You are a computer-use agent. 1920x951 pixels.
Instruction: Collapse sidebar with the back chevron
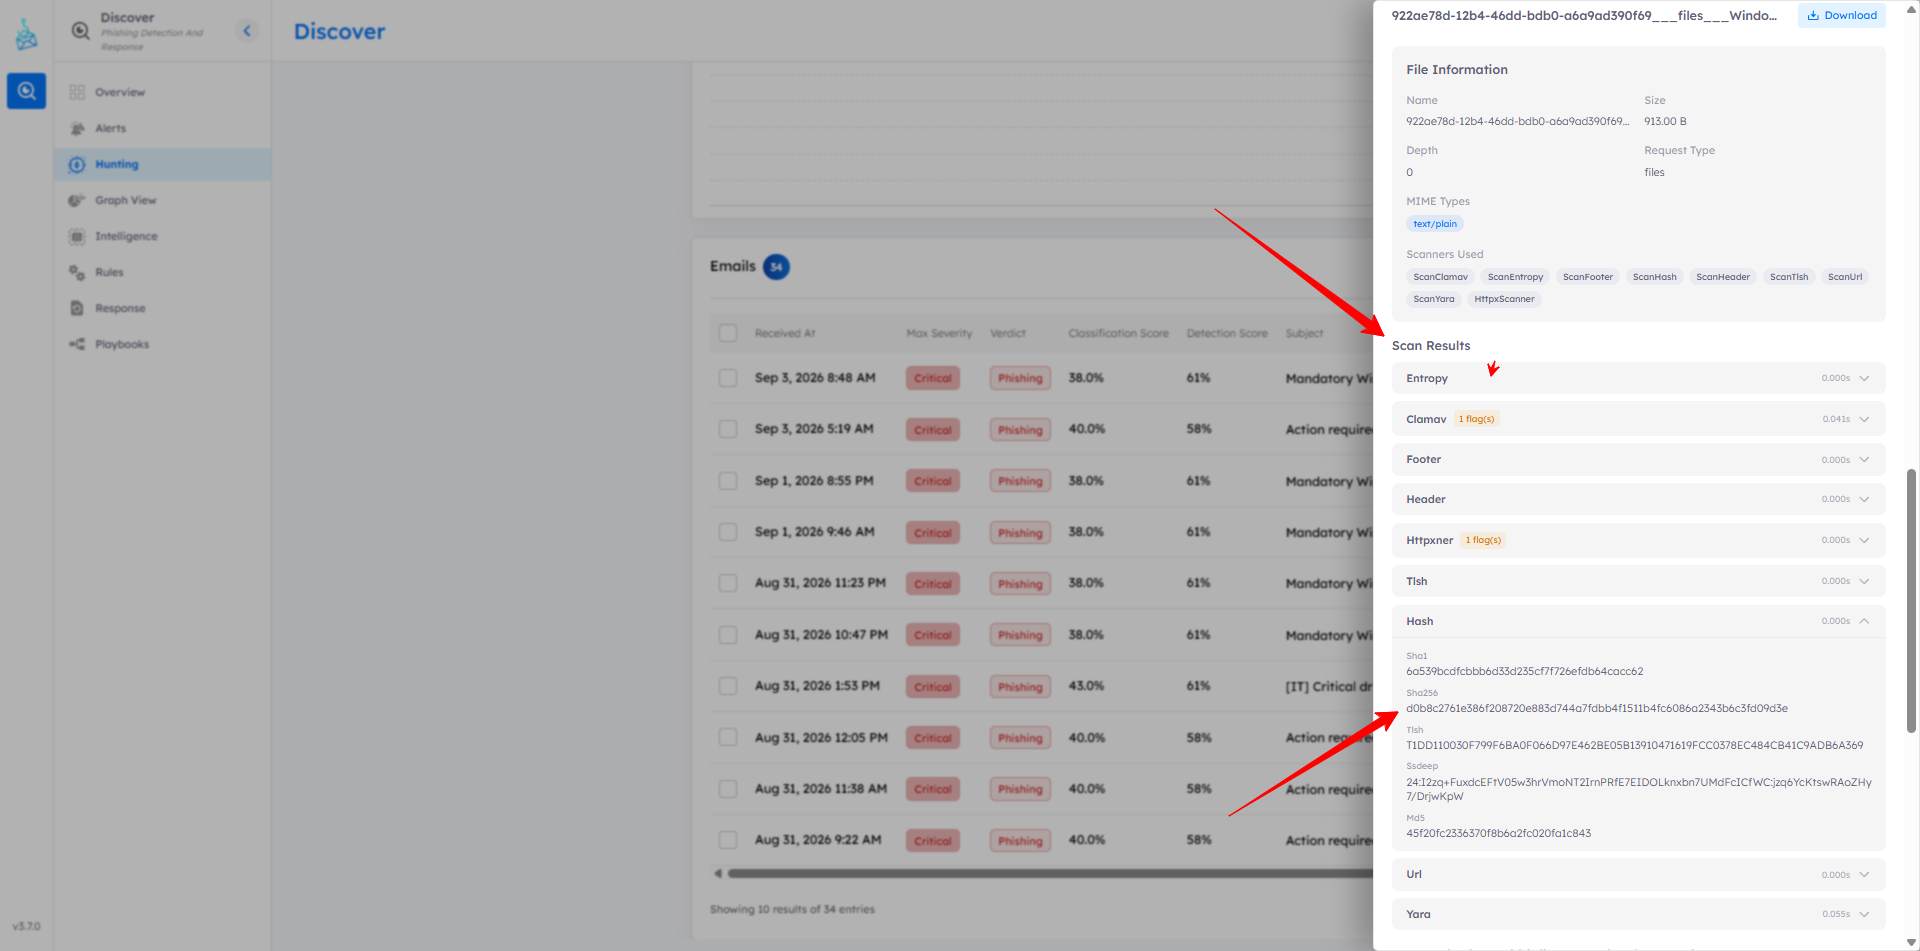tap(247, 31)
